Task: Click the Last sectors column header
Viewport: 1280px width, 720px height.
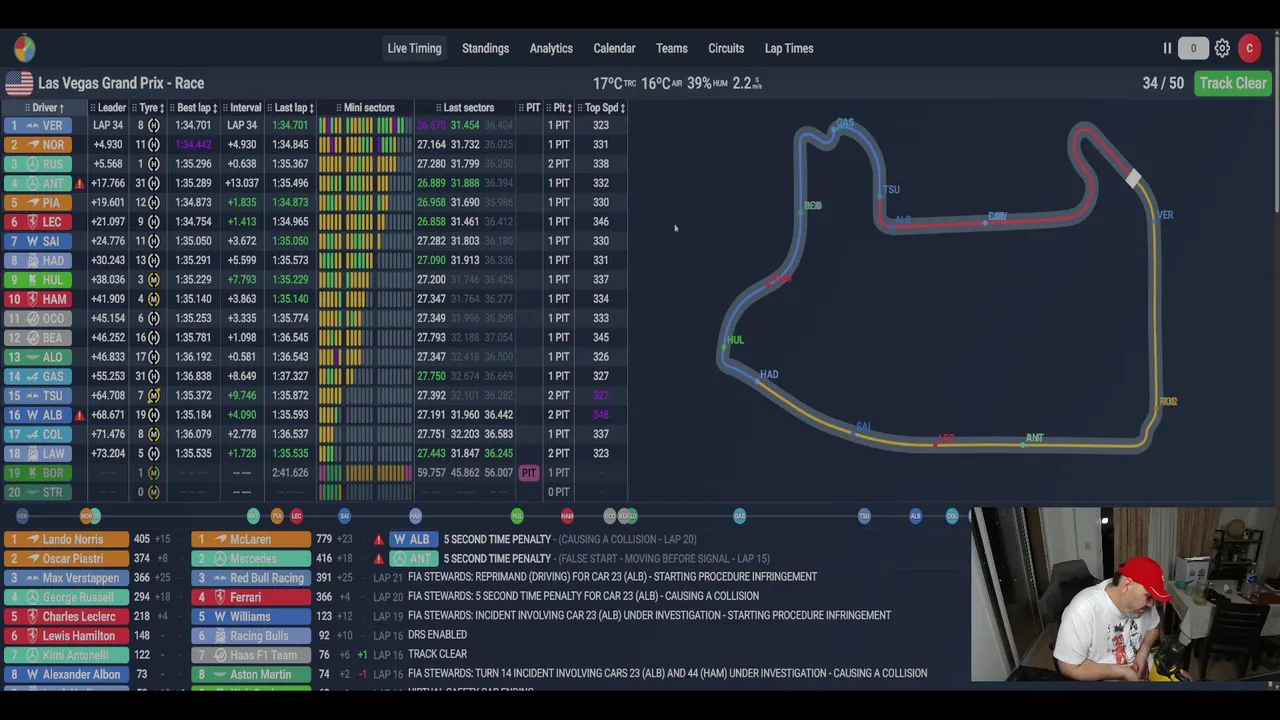Action: pos(465,108)
